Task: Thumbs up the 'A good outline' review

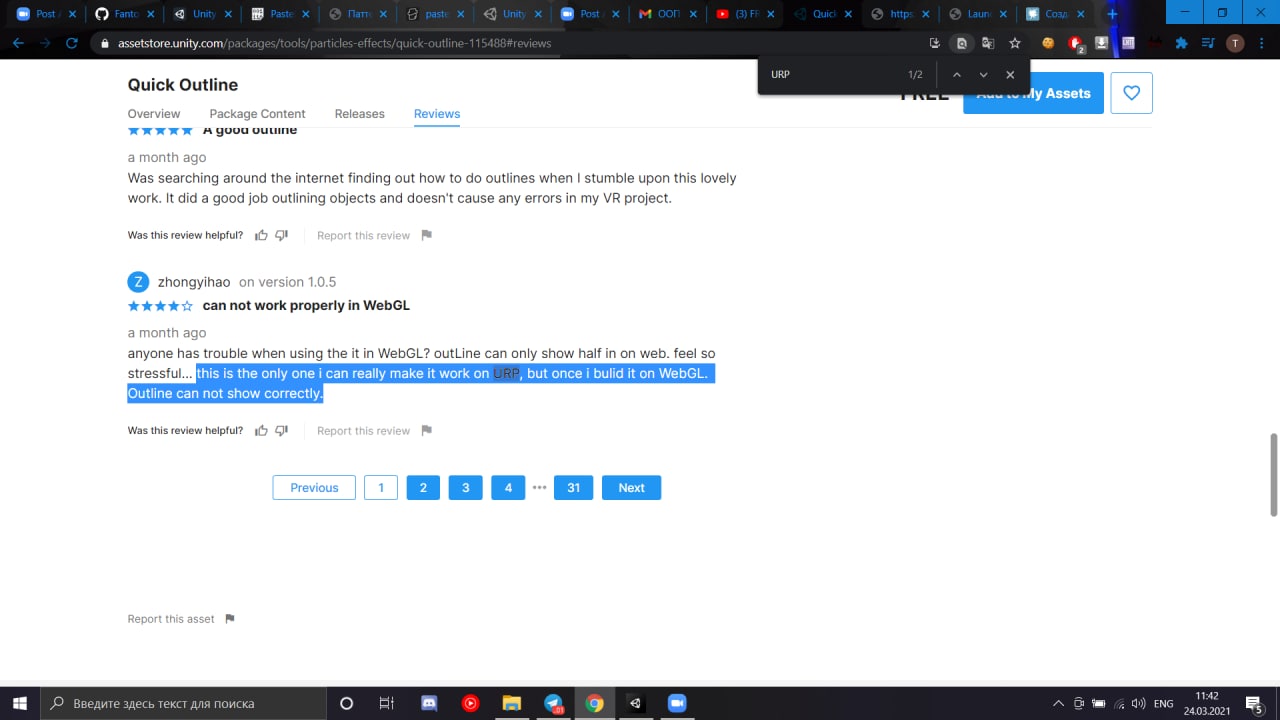Action: click(261, 235)
